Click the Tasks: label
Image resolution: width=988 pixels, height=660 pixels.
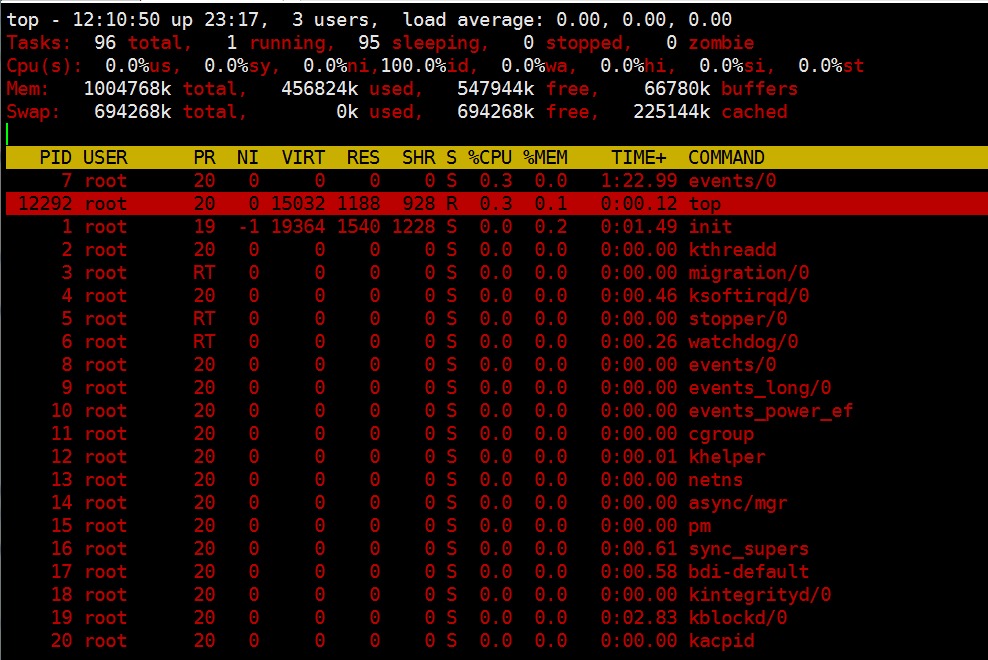(x=39, y=43)
